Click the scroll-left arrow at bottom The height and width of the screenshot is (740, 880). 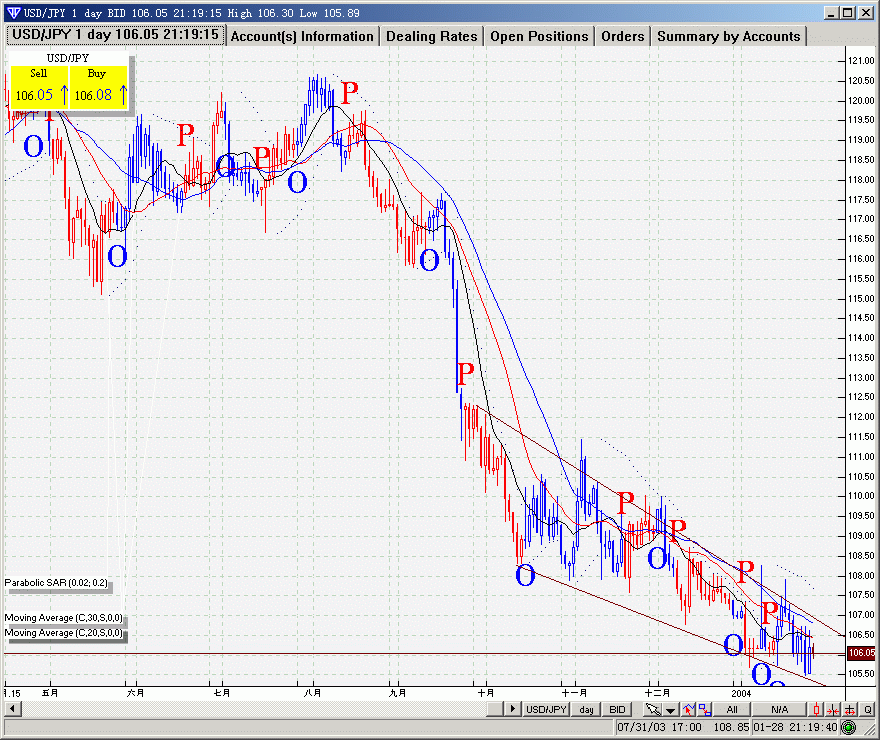[x=12, y=709]
